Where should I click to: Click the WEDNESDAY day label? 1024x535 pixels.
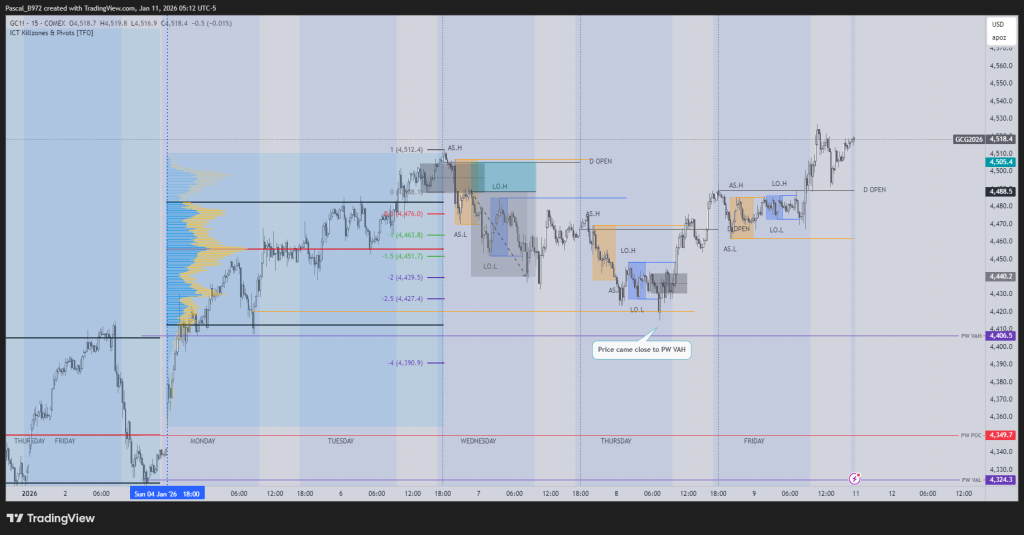[x=478, y=440]
